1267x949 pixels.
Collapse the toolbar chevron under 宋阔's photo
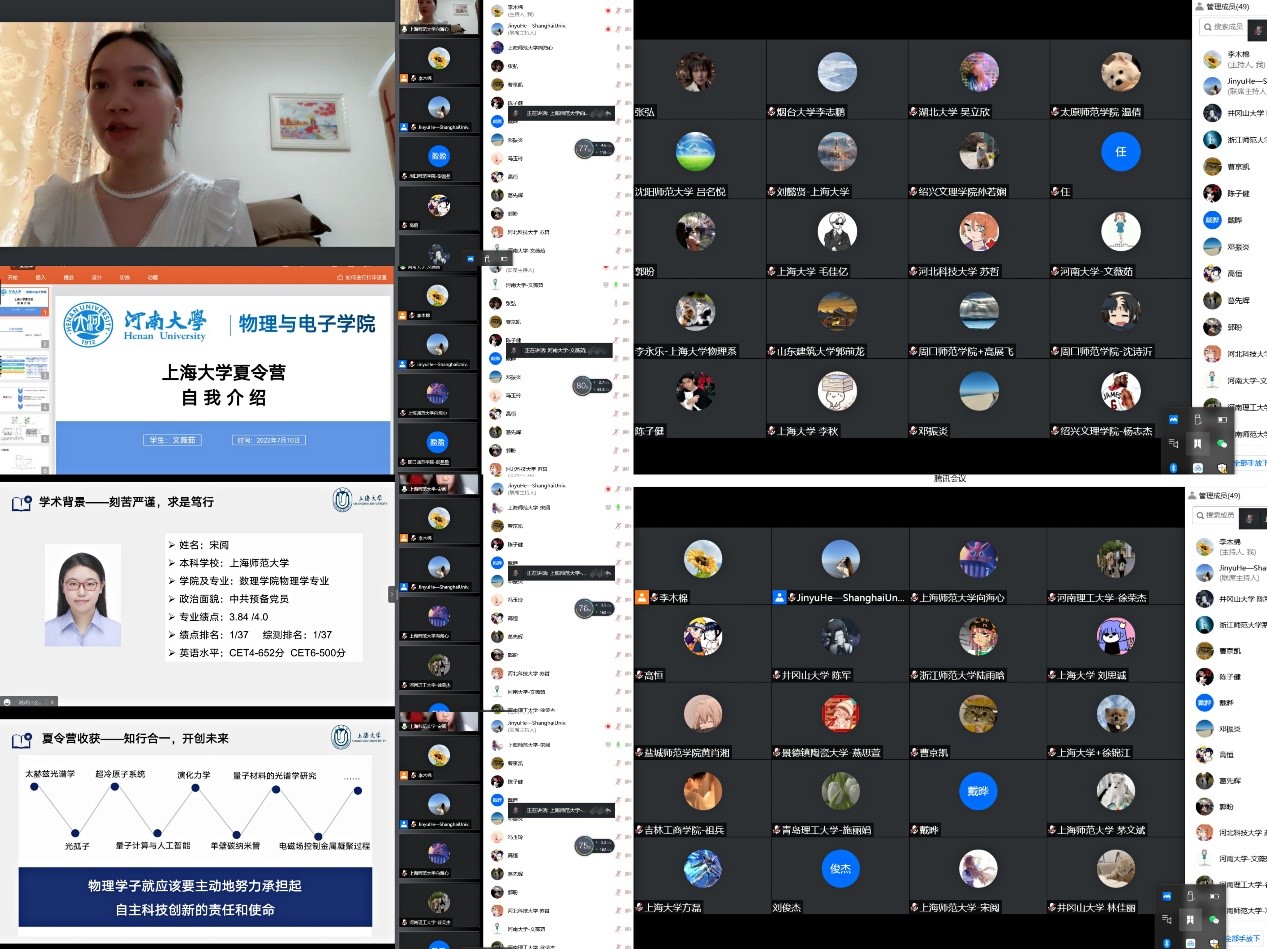click(53, 702)
